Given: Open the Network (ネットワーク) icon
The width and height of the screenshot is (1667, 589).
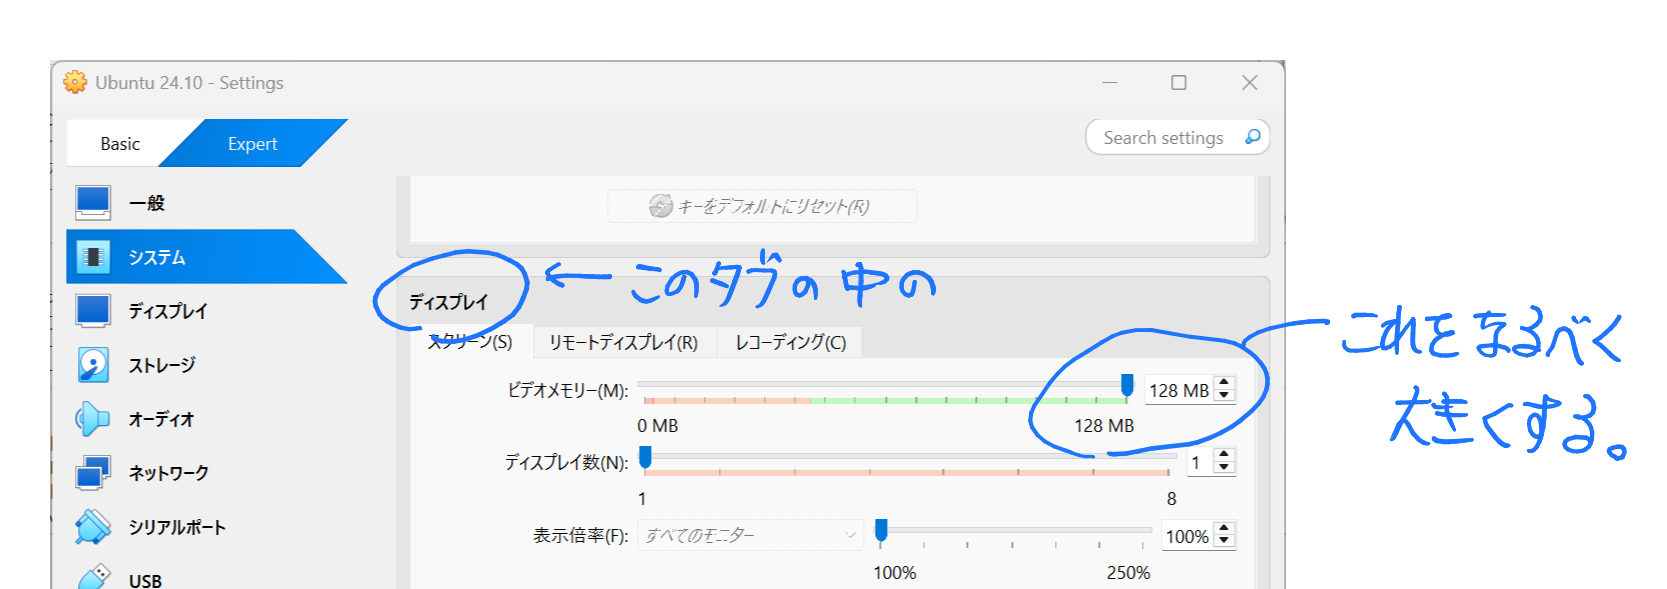Looking at the screenshot, I should click(x=93, y=473).
